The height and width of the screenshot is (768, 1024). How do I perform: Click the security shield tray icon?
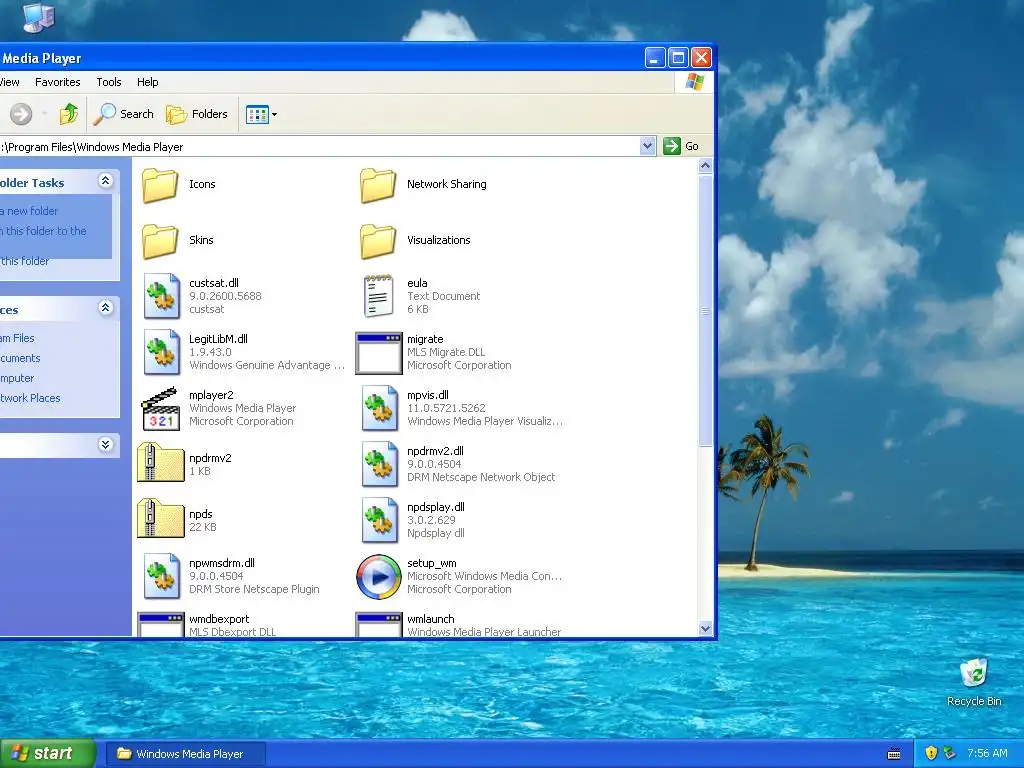(x=931, y=754)
